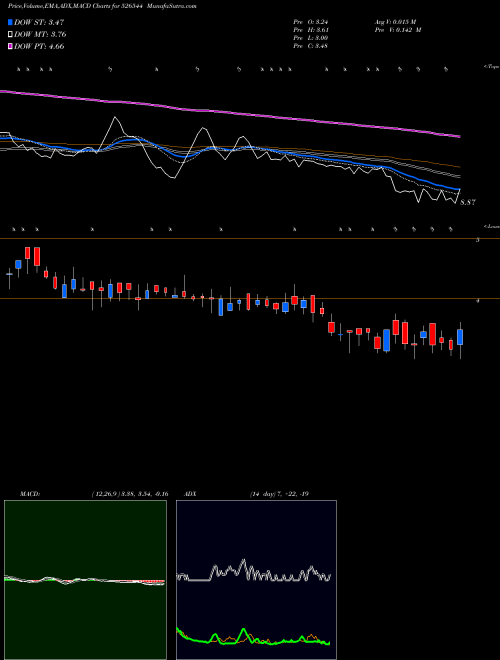Click the peak of the white price line
This screenshot has height=660, width=500.
point(115,117)
